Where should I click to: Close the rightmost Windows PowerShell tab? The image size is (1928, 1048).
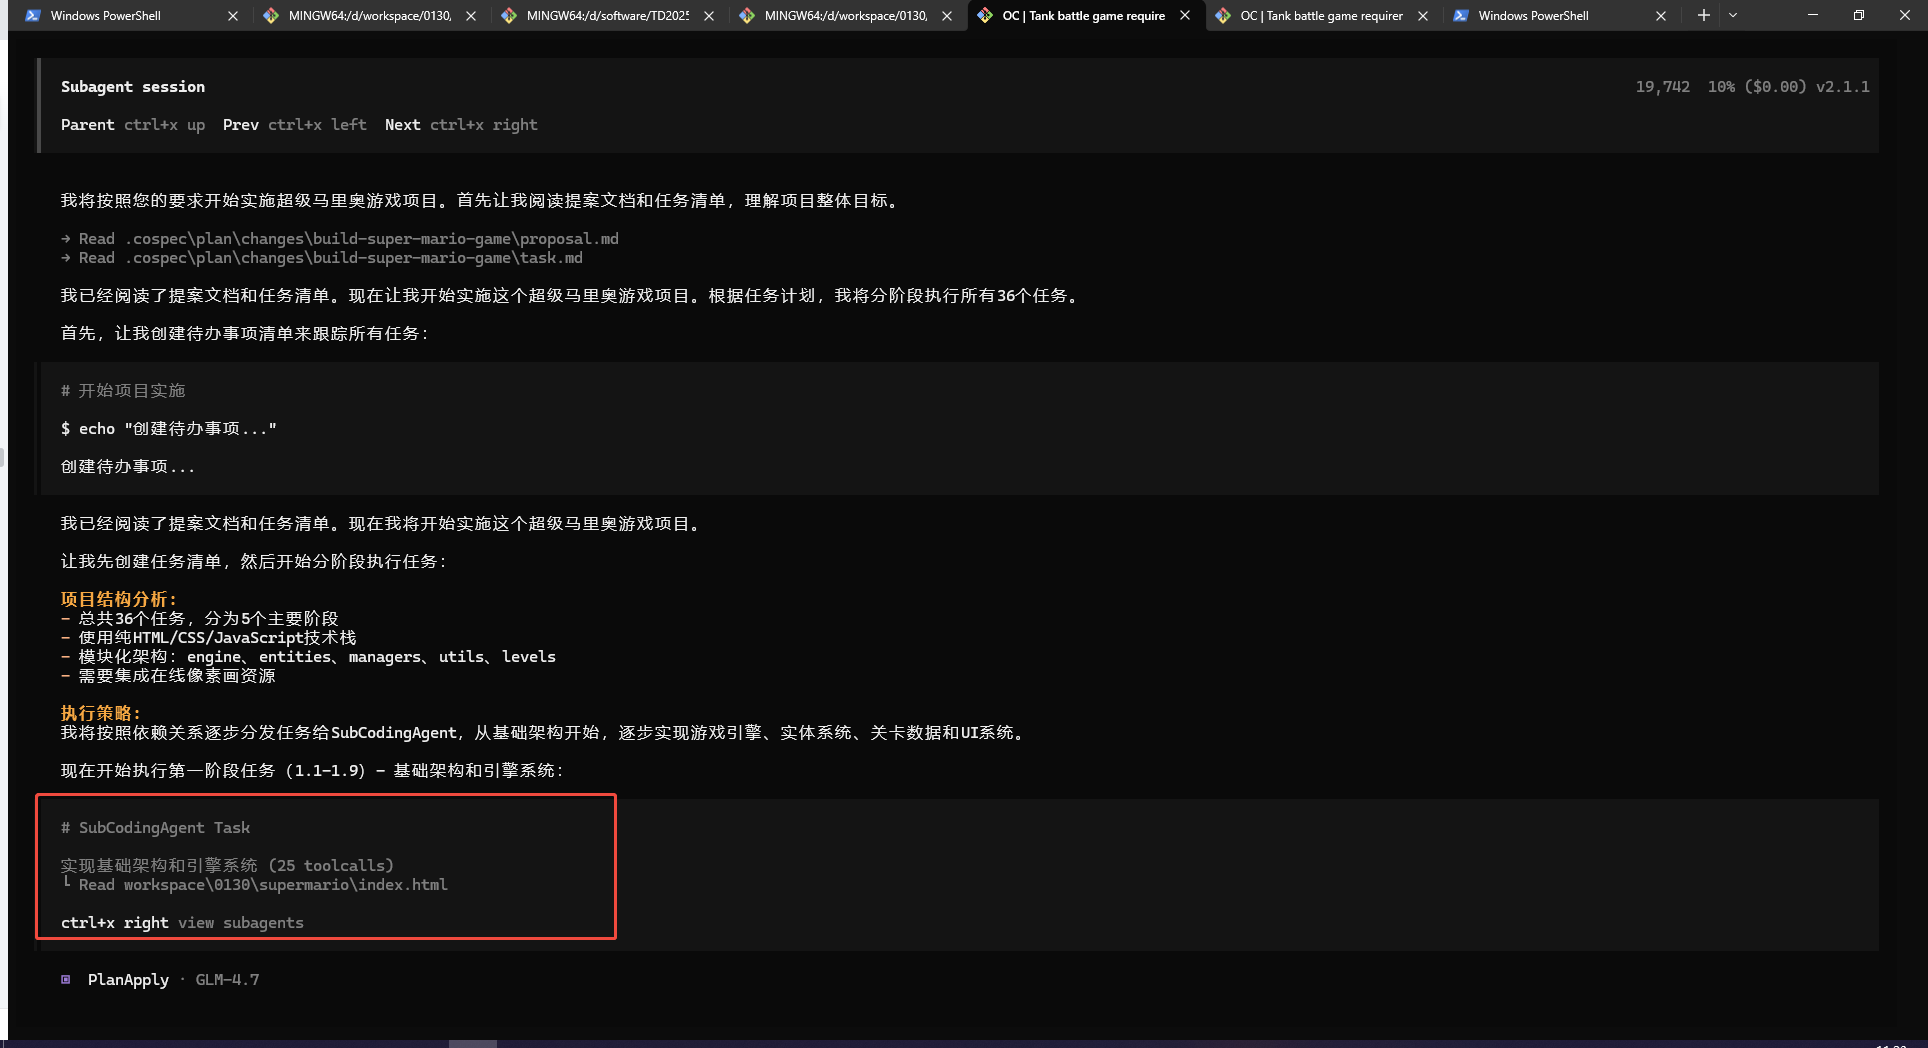(1661, 16)
